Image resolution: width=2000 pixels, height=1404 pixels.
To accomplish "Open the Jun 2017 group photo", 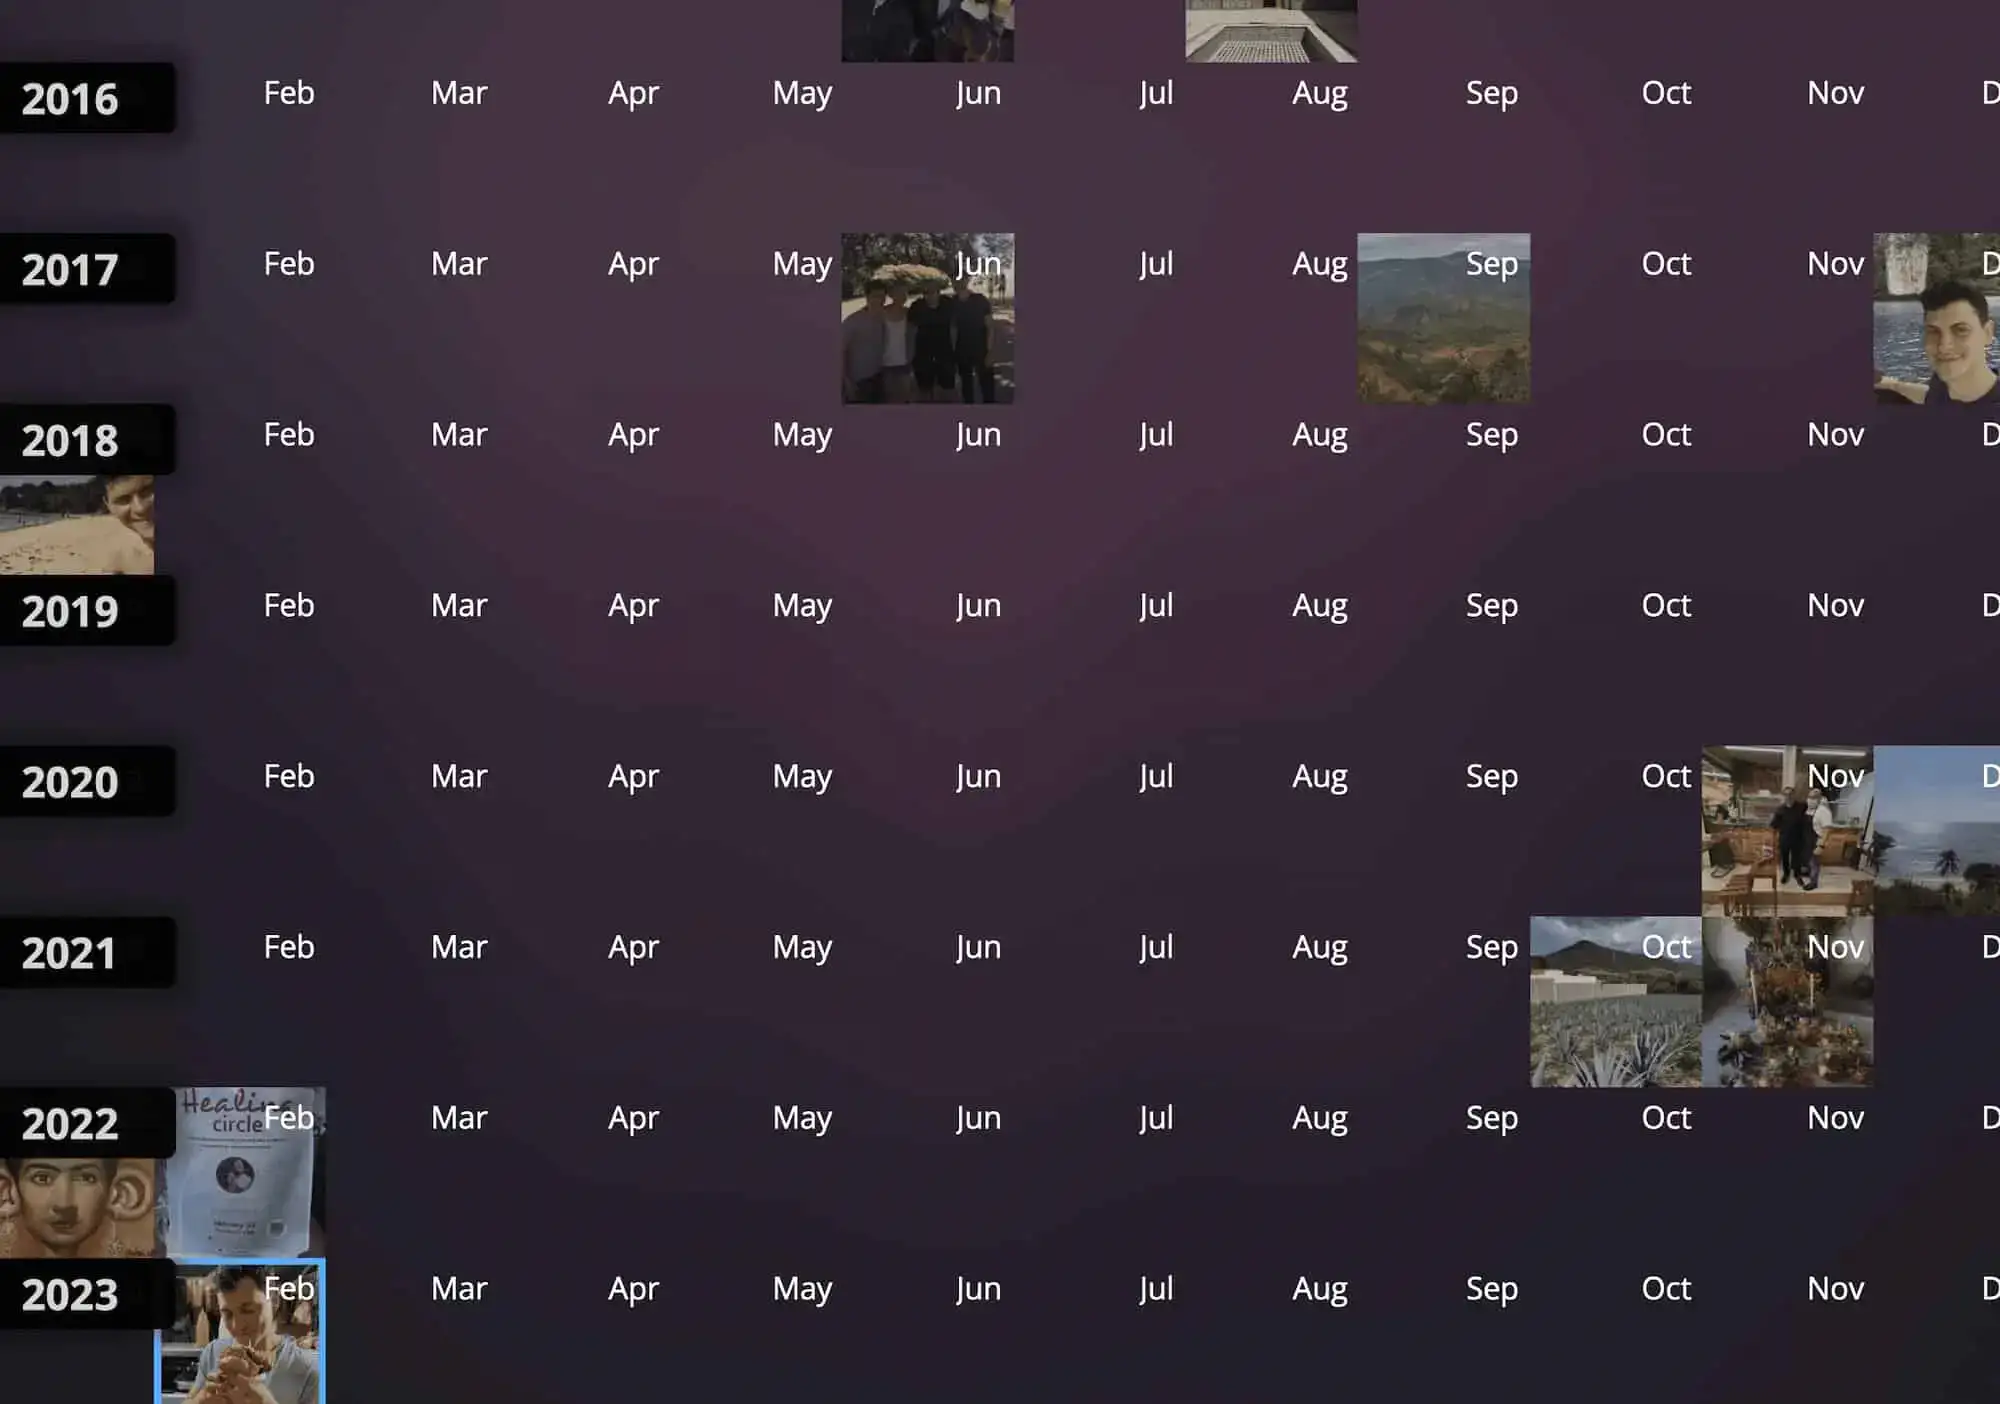I will (927, 319).
